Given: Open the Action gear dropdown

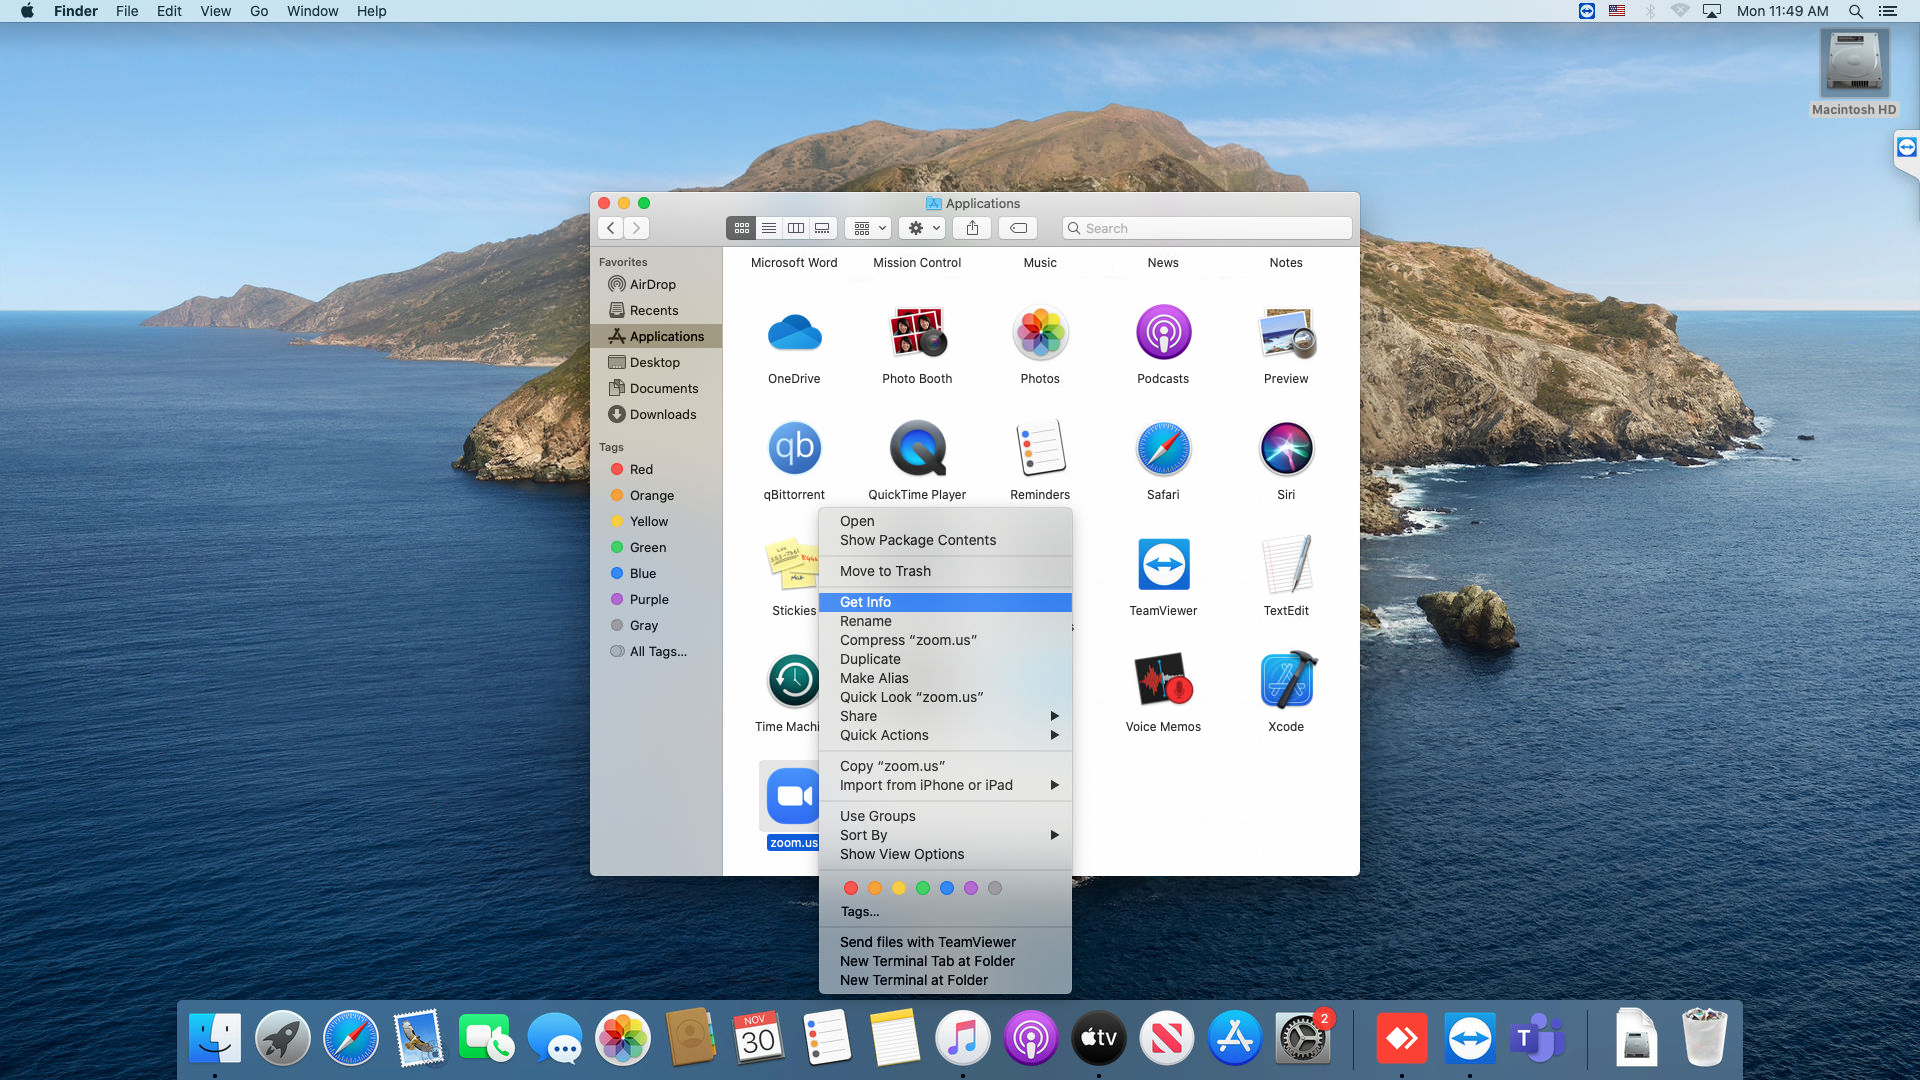Looking at the screenshot, I should pyautogui.click(x=921, y=228).
